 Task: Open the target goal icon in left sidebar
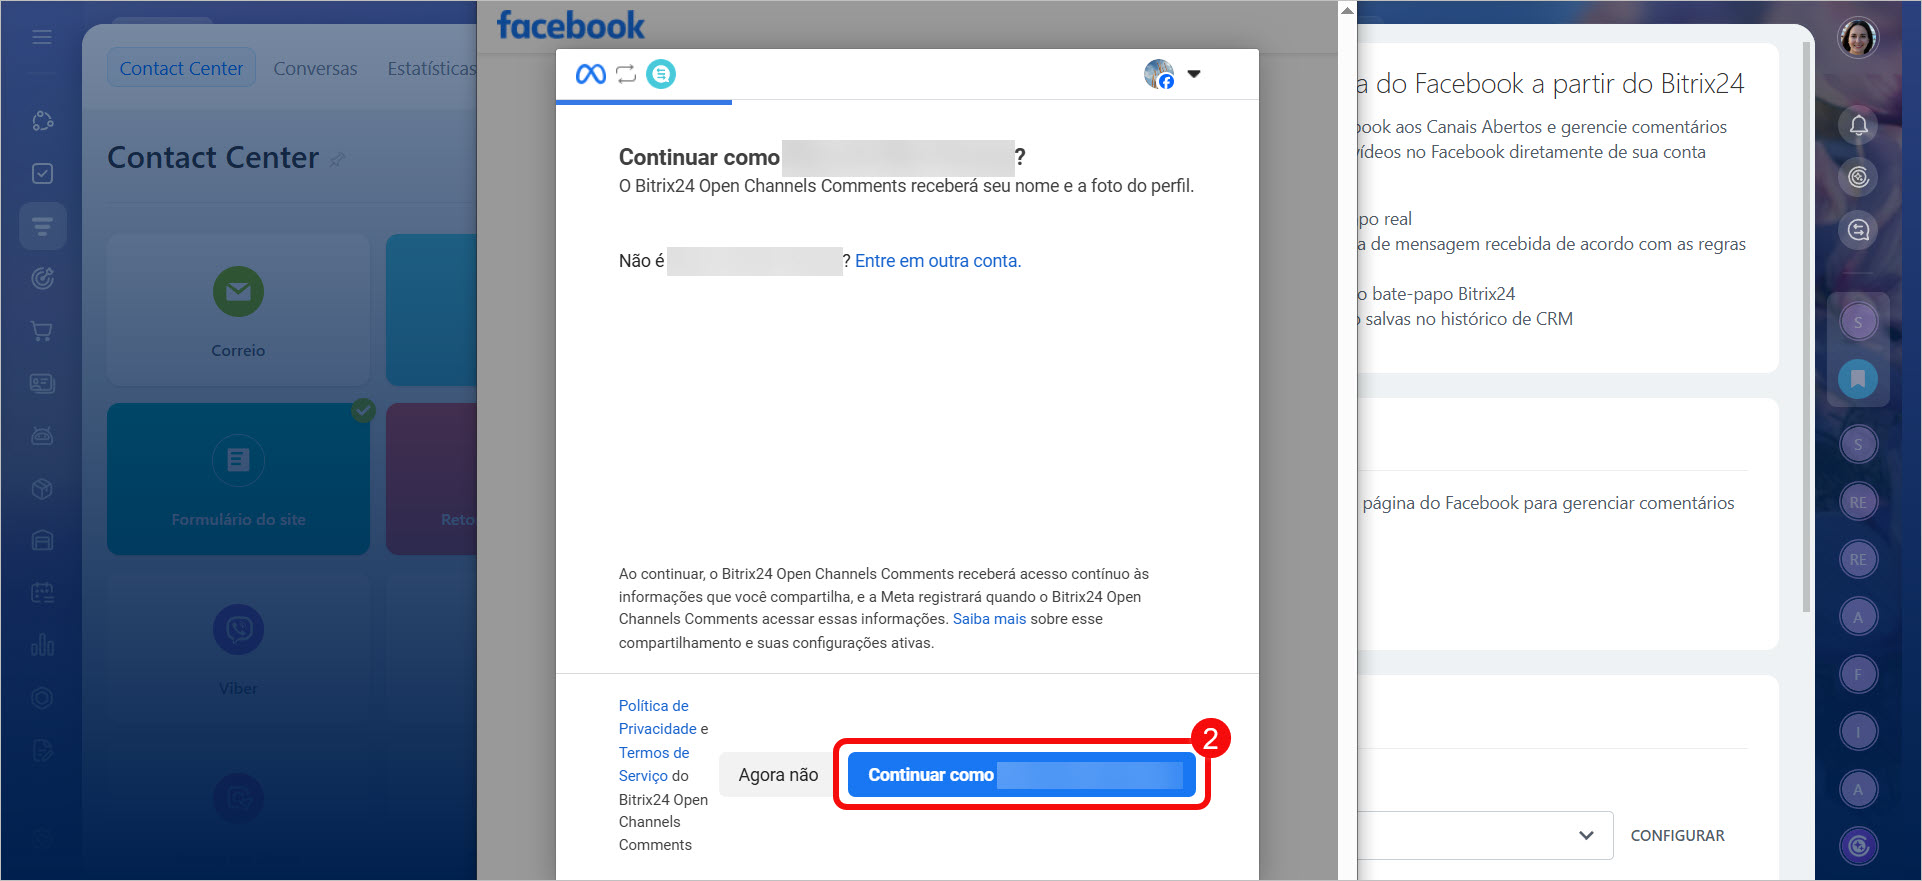coord(42,278)
